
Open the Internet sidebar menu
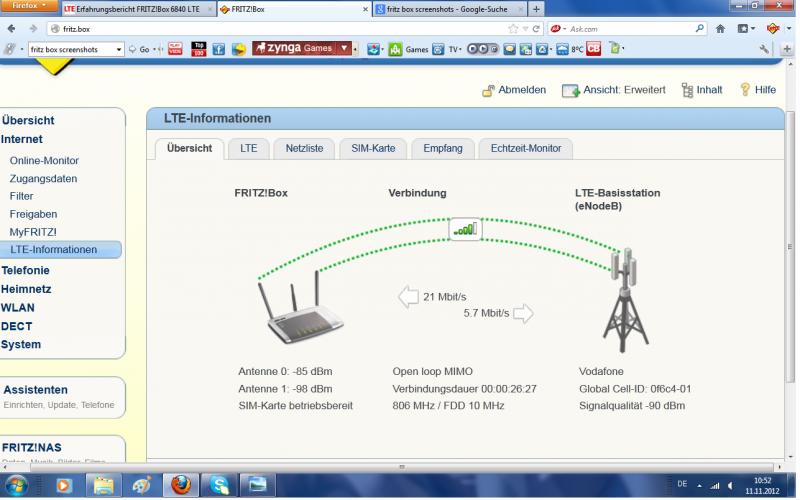(22, 139)
